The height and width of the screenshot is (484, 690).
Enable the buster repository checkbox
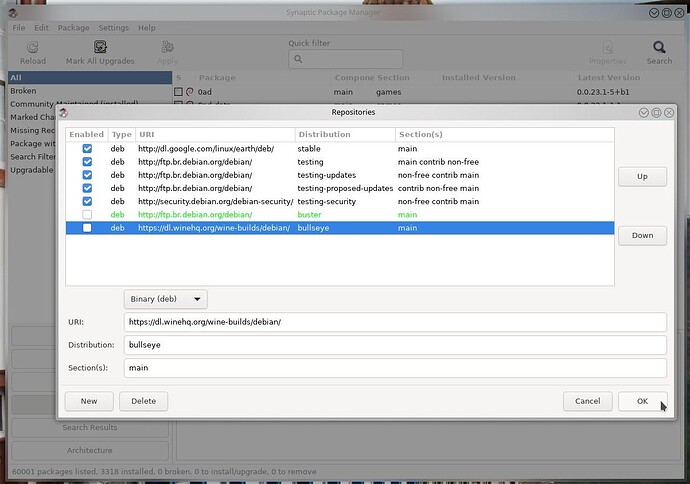point(87,215)
